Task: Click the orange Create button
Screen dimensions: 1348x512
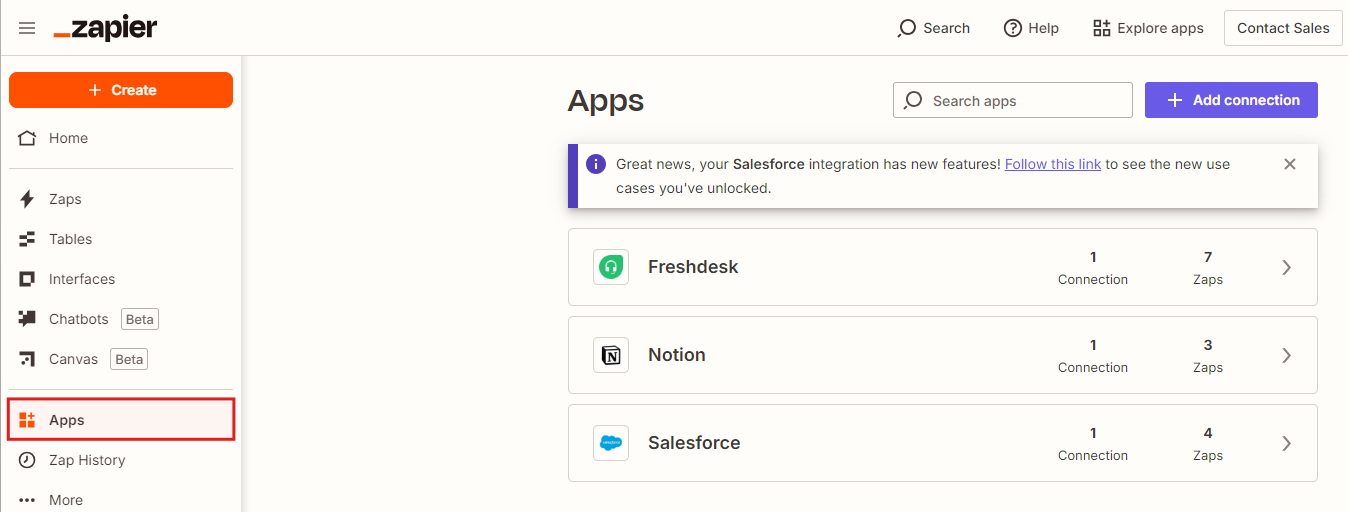Action: click(x=121, y=90)
